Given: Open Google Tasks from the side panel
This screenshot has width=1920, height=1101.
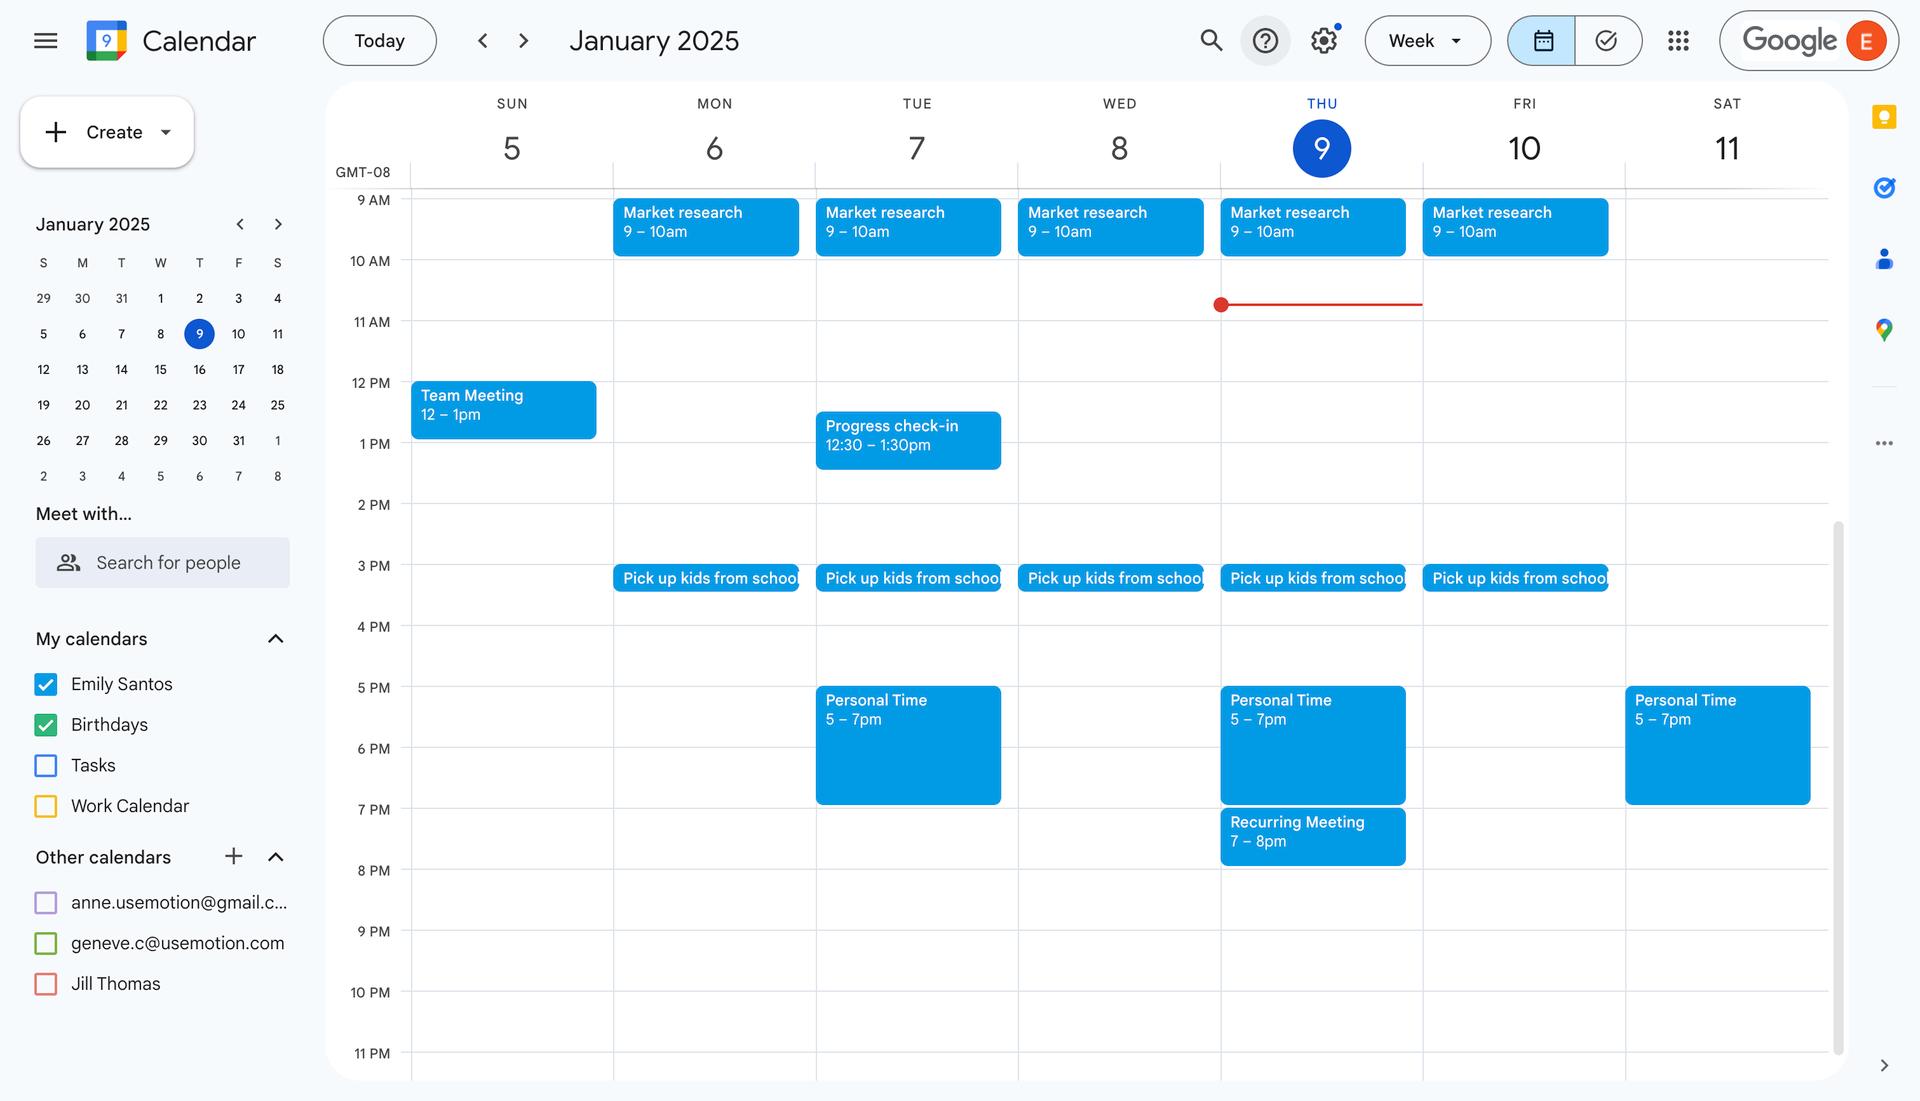Looking at the screenshot, I should click(1884, 188).
